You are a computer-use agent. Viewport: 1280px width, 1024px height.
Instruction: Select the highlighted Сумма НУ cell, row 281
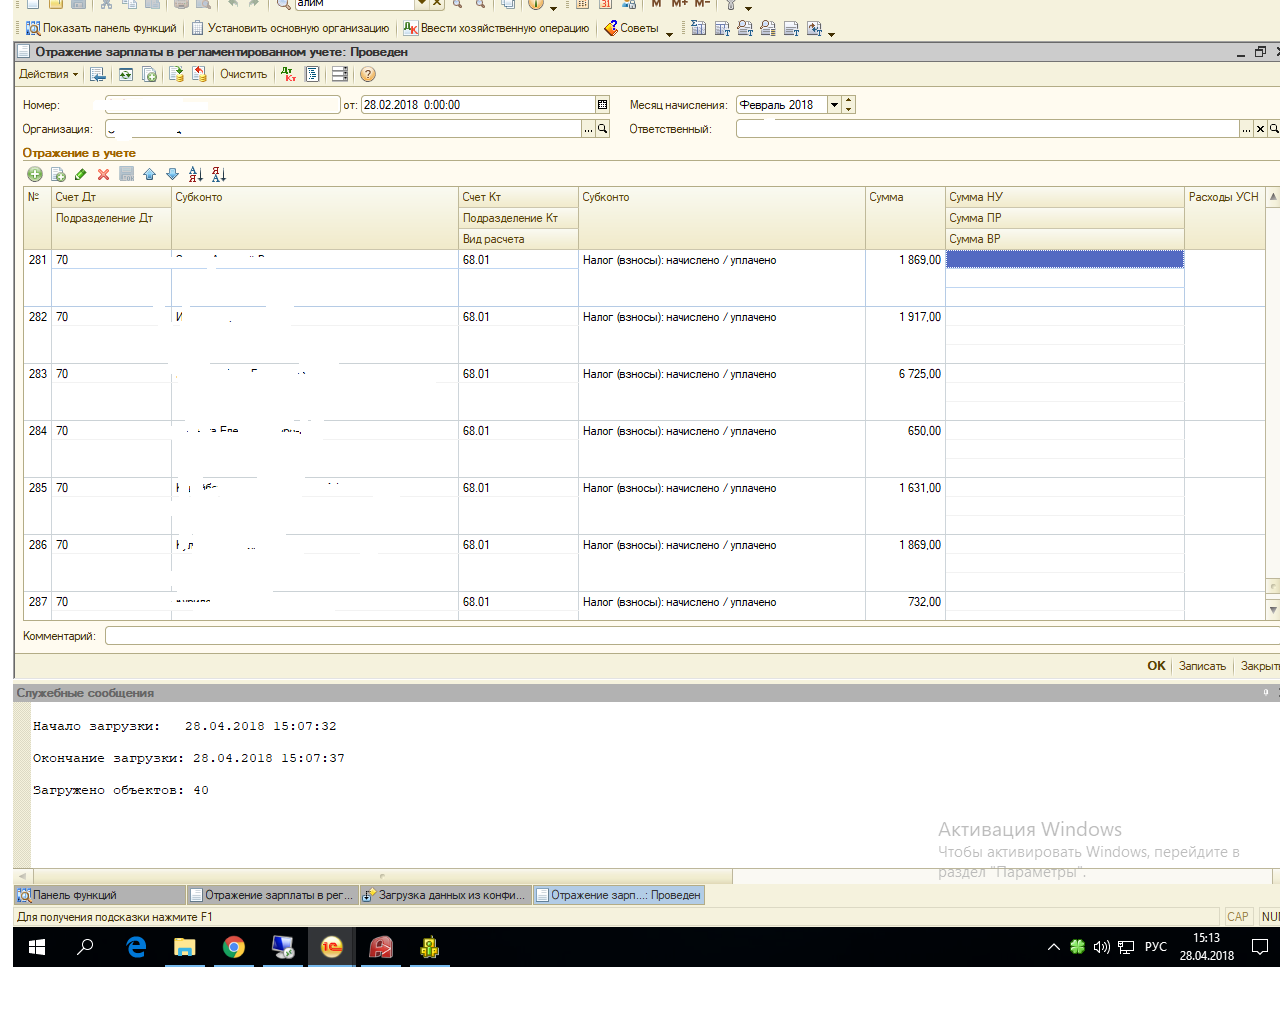click(1064, 260)
